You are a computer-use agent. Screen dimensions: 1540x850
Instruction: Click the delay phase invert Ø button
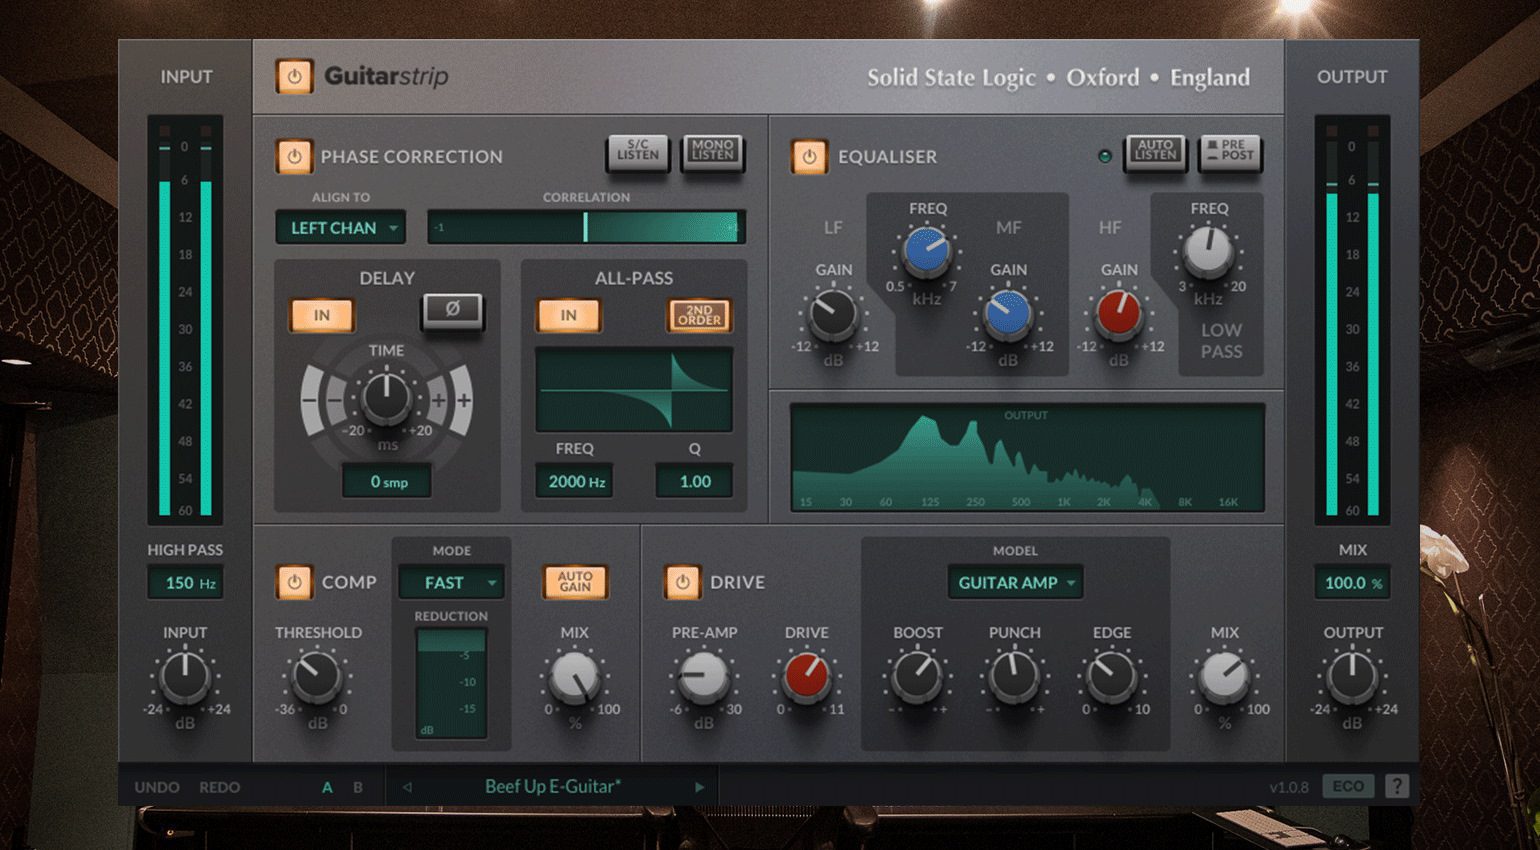(452, 311)
